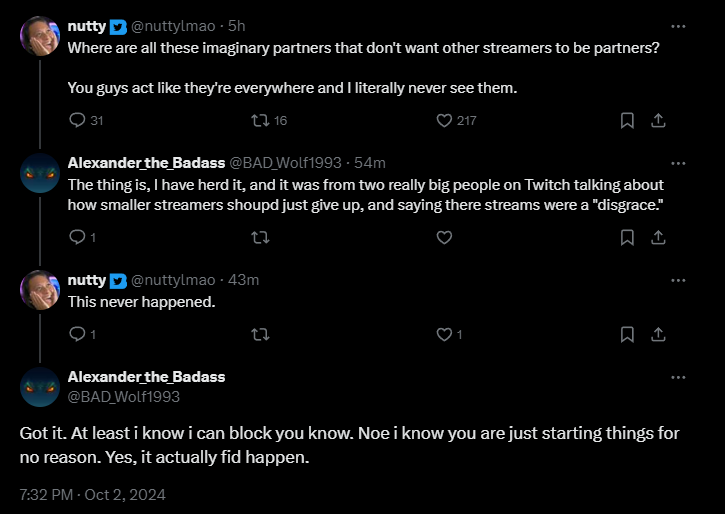The width and height of the screenshot is (725, 514).
Task: Like nutty's tweet with 217 likes
Action: click(x=445, y=121)
